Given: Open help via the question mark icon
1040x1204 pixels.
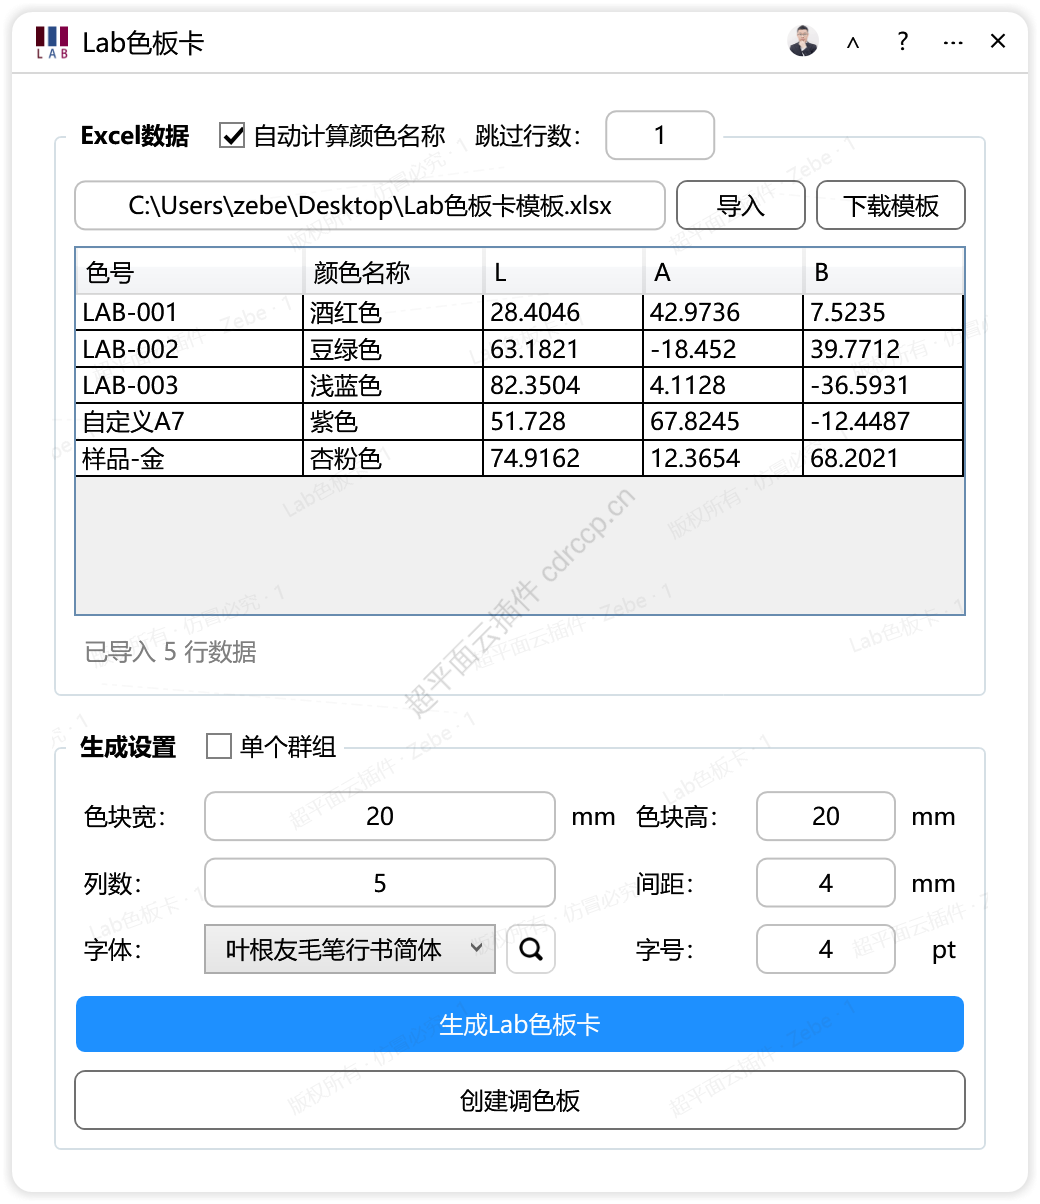Looking at the screenshot, I should coord(903,42).
